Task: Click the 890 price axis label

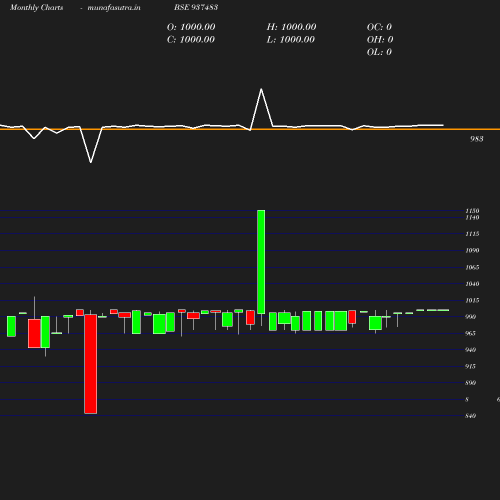Action: tap(471, 383)
